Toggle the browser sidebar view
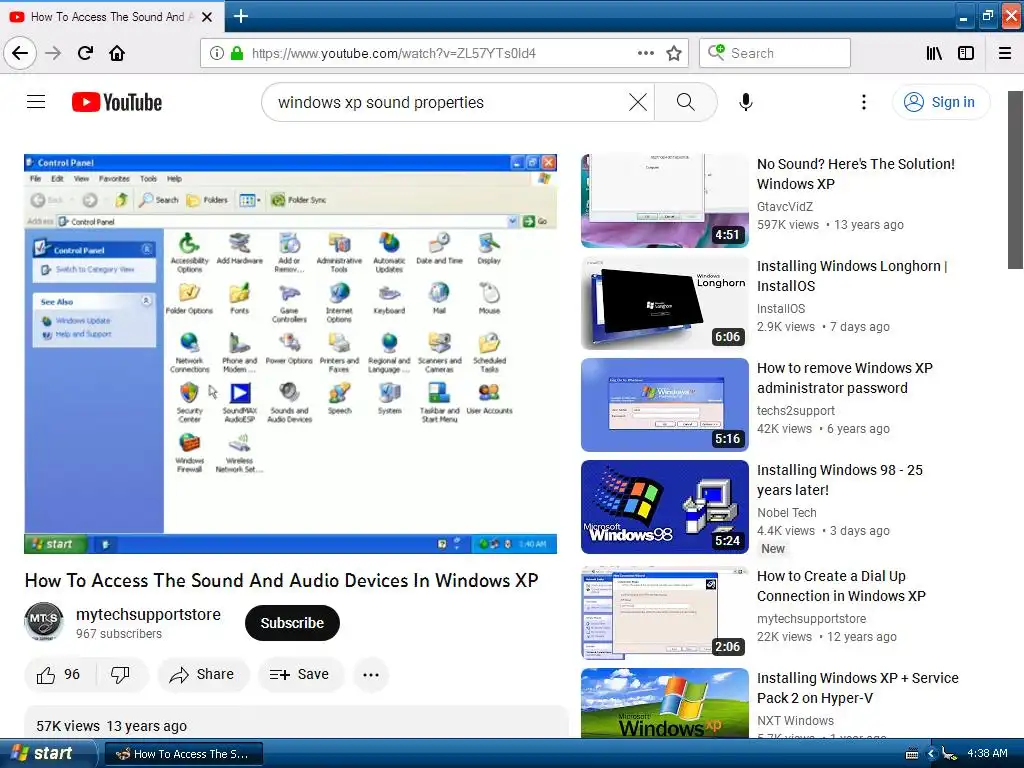The height and width of the screenshot is (768, 1024). [966, 53]
